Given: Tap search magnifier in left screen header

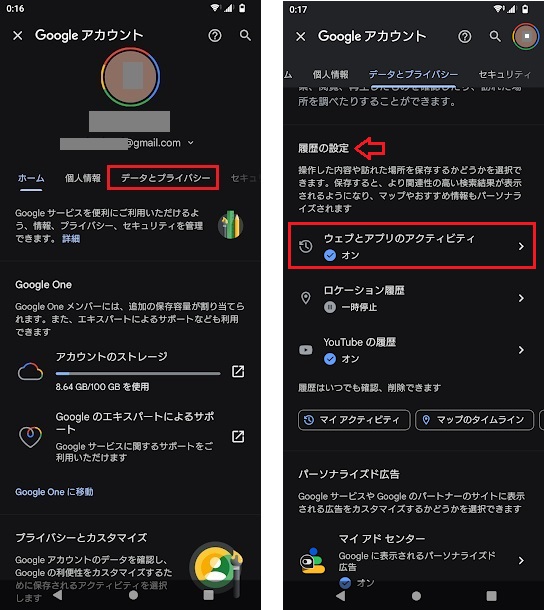Looking at the screenshot, I should tap(245, 35).
